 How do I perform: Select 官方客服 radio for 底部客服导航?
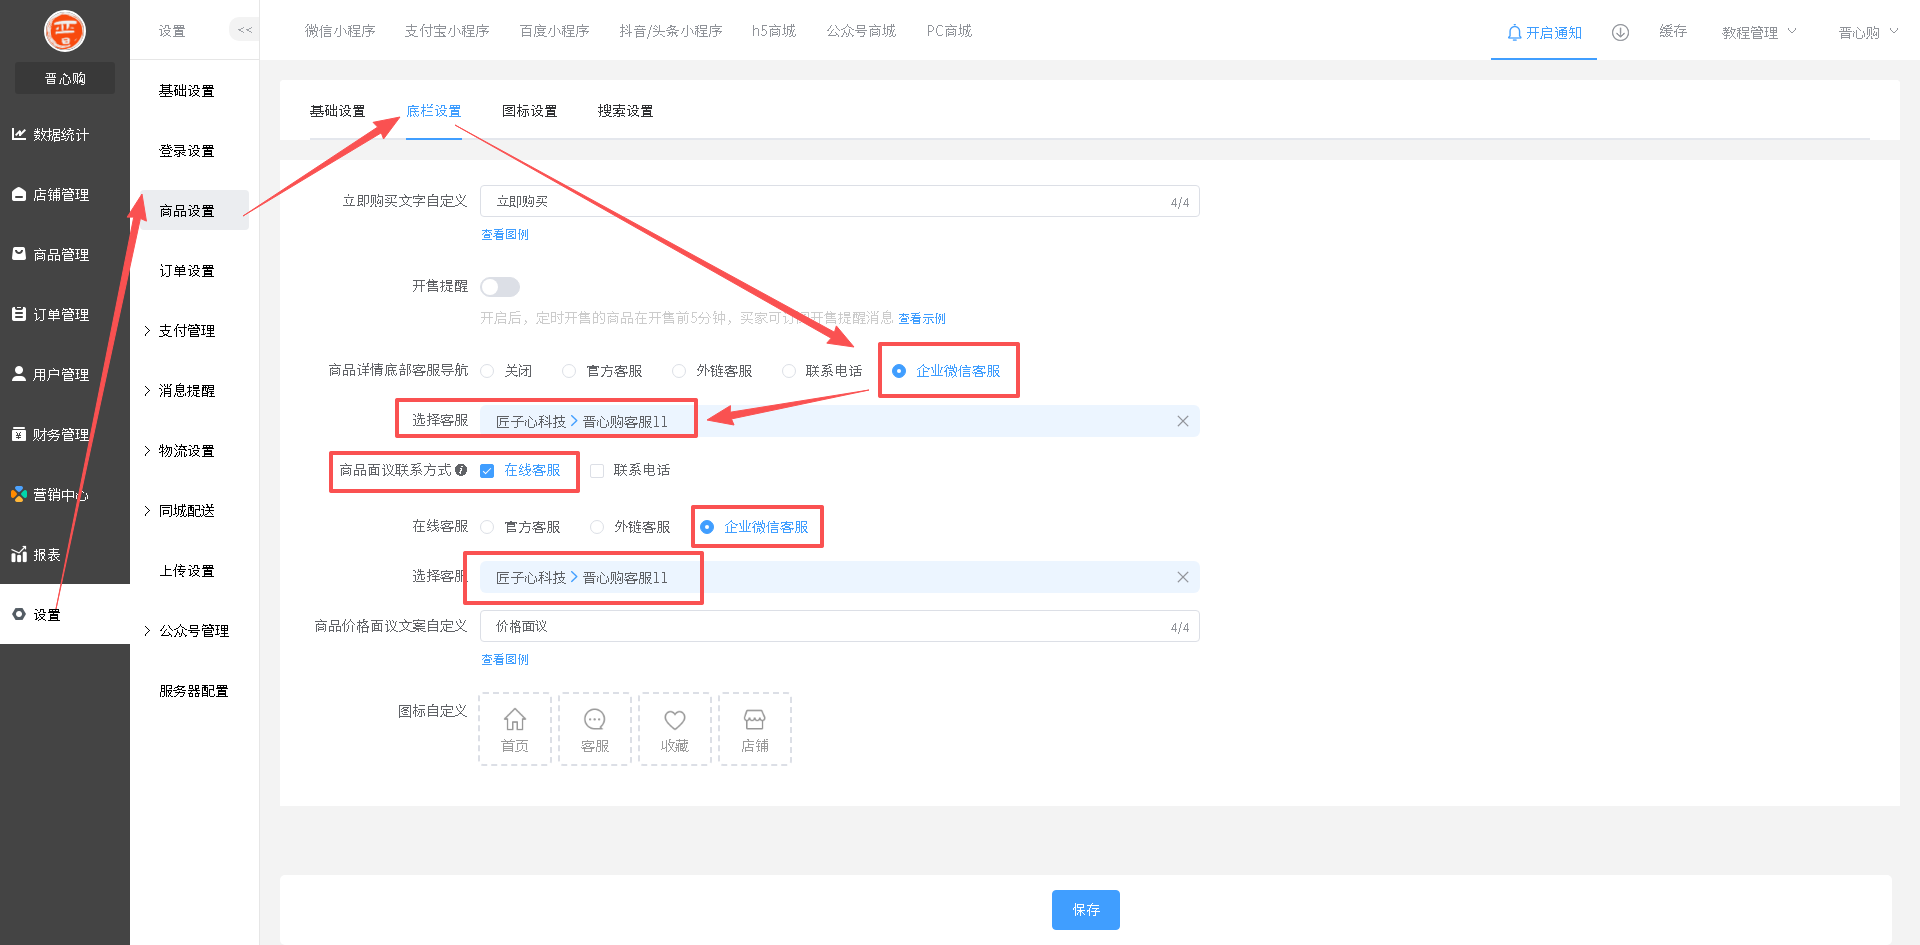tap(569, 371)
